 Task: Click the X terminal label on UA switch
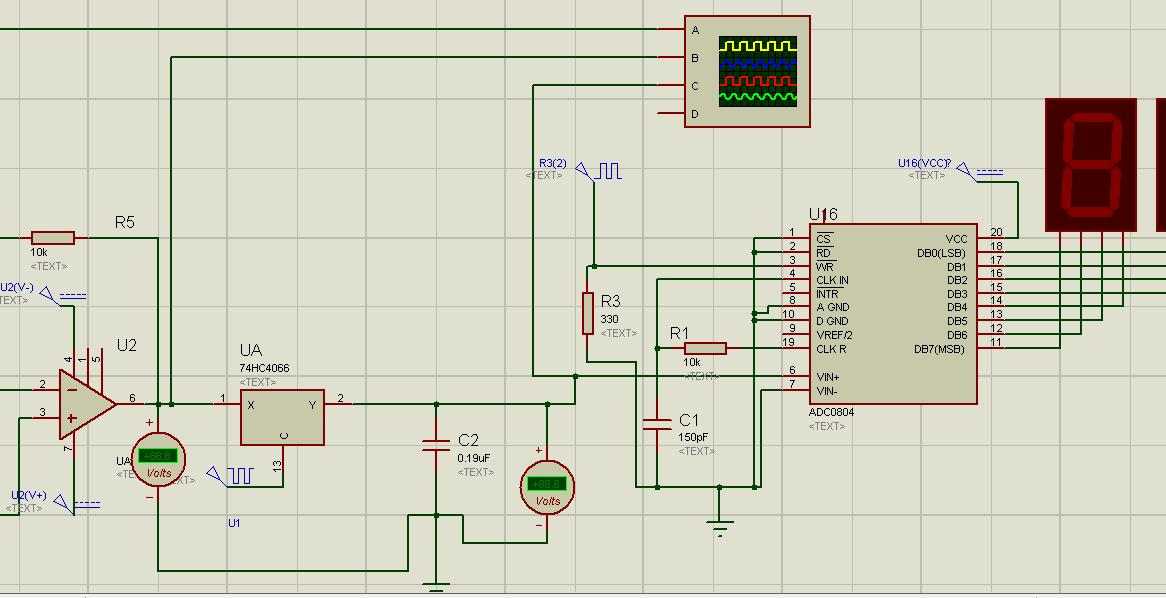(251, 405)
